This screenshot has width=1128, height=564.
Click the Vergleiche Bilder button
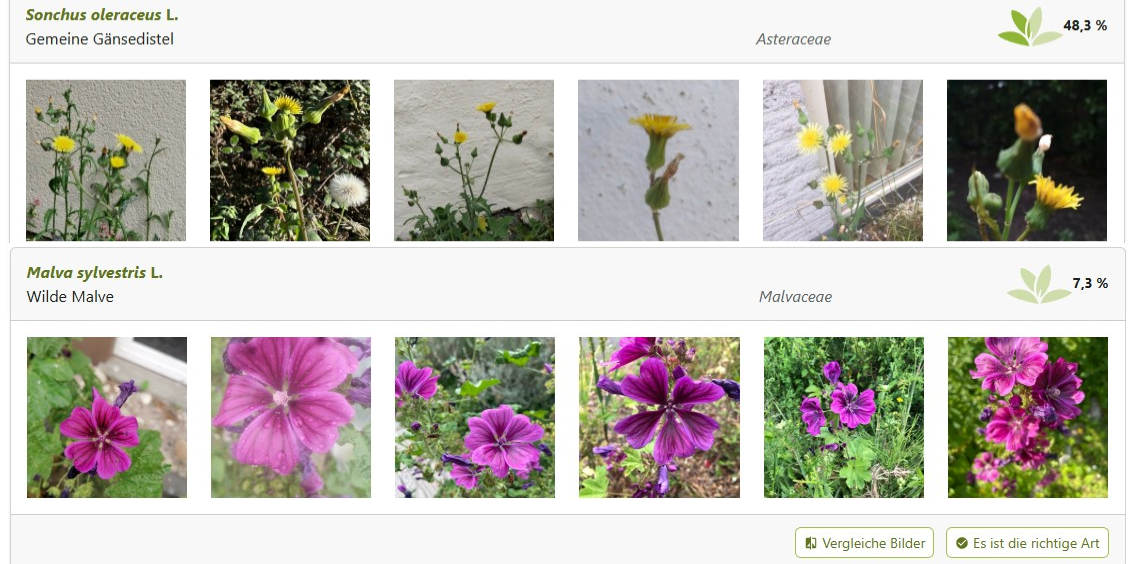pos(864,543)
